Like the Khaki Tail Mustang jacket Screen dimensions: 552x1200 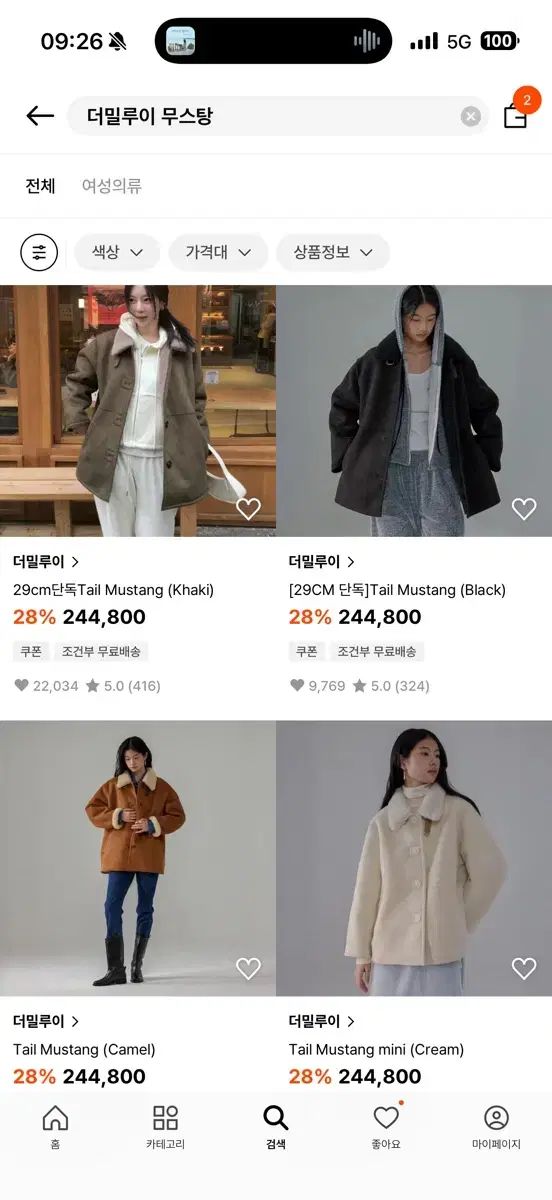click(248, 509)
